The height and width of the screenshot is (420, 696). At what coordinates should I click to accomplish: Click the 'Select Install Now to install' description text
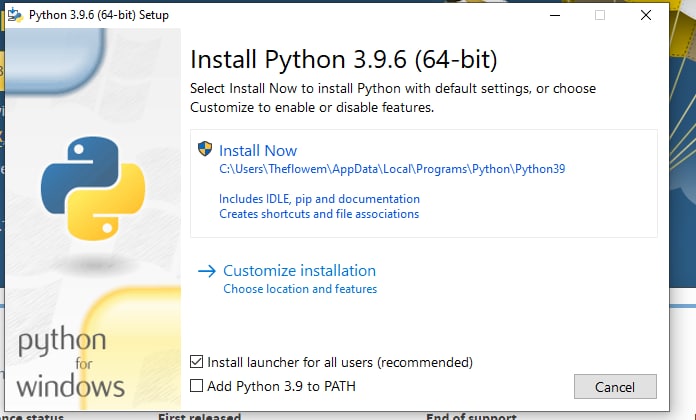click(393, 98)
